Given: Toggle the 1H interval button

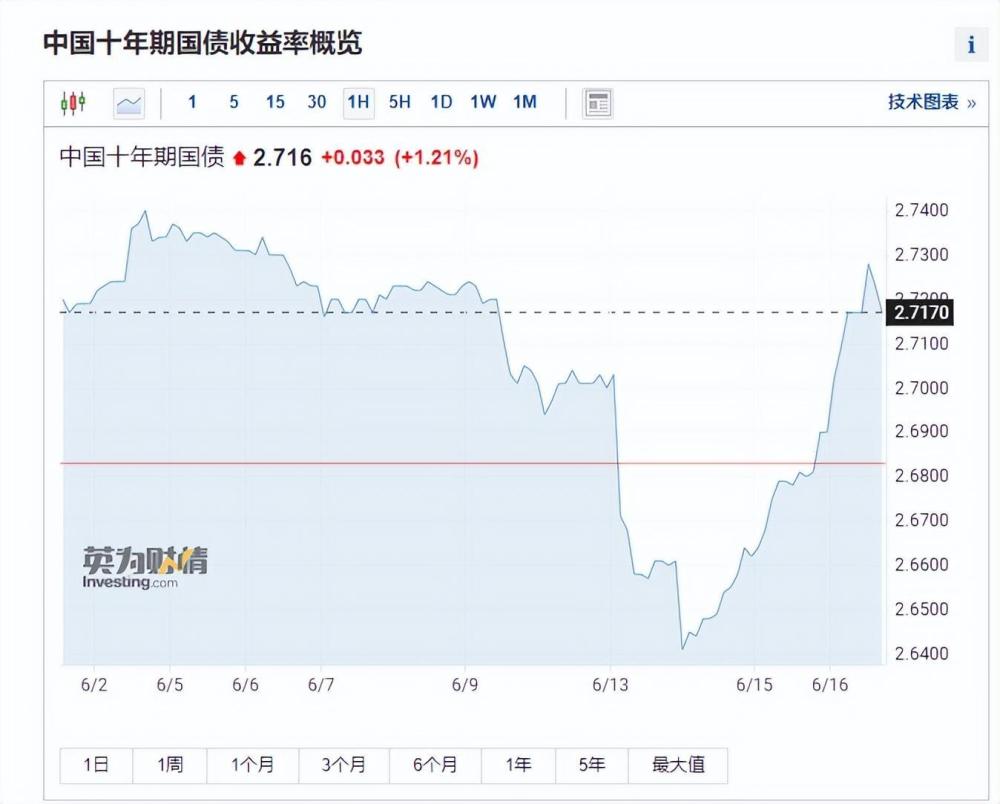Looking at the screenshot, I should (x=358, y=102).
